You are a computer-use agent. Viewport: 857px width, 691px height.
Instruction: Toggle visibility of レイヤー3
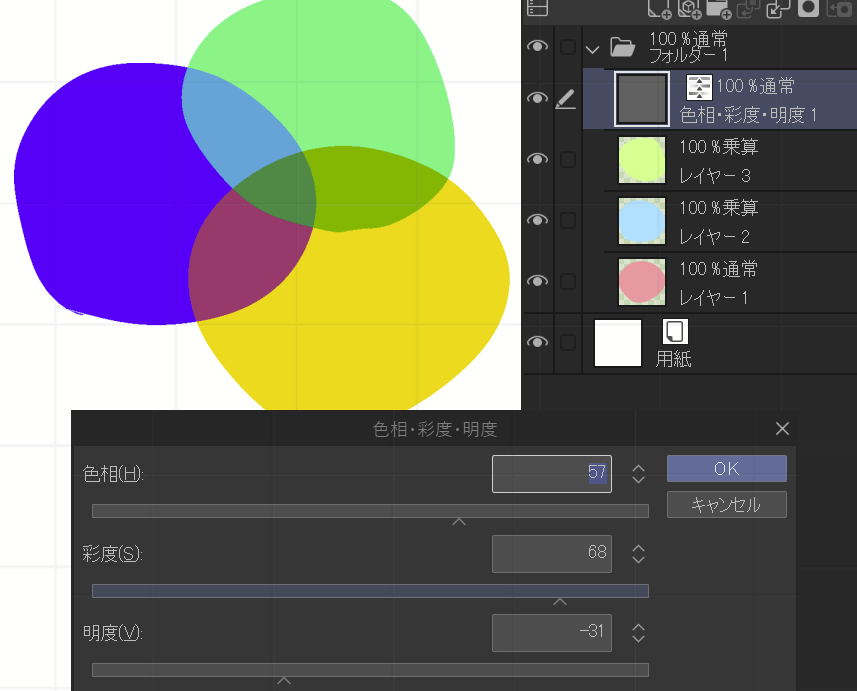click(x=537, y=159)
